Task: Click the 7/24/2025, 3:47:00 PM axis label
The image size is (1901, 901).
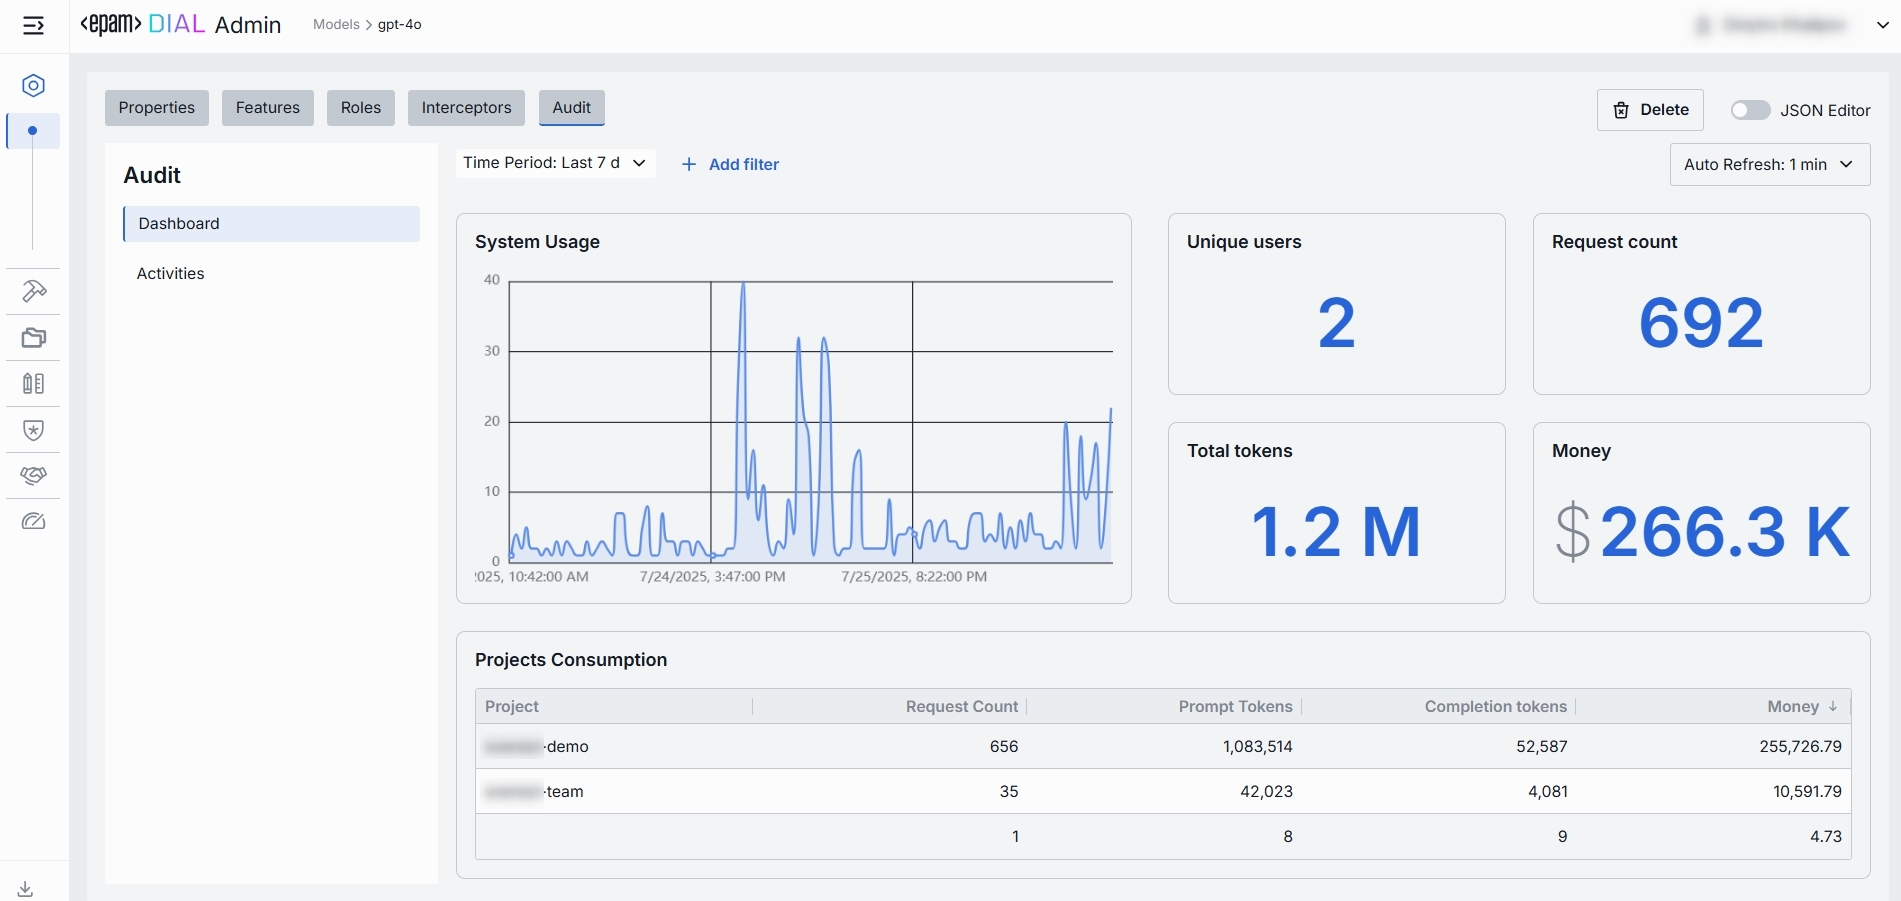Action: click(713, 577)
